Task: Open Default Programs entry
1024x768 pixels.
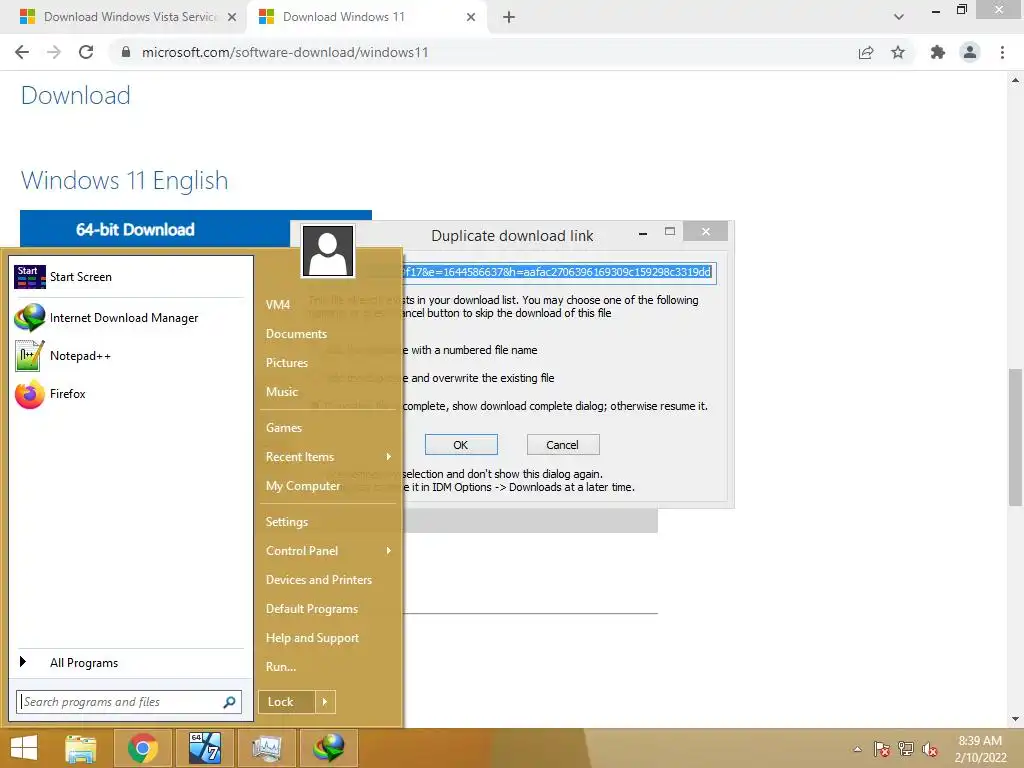Action: [x=312, y=609]
